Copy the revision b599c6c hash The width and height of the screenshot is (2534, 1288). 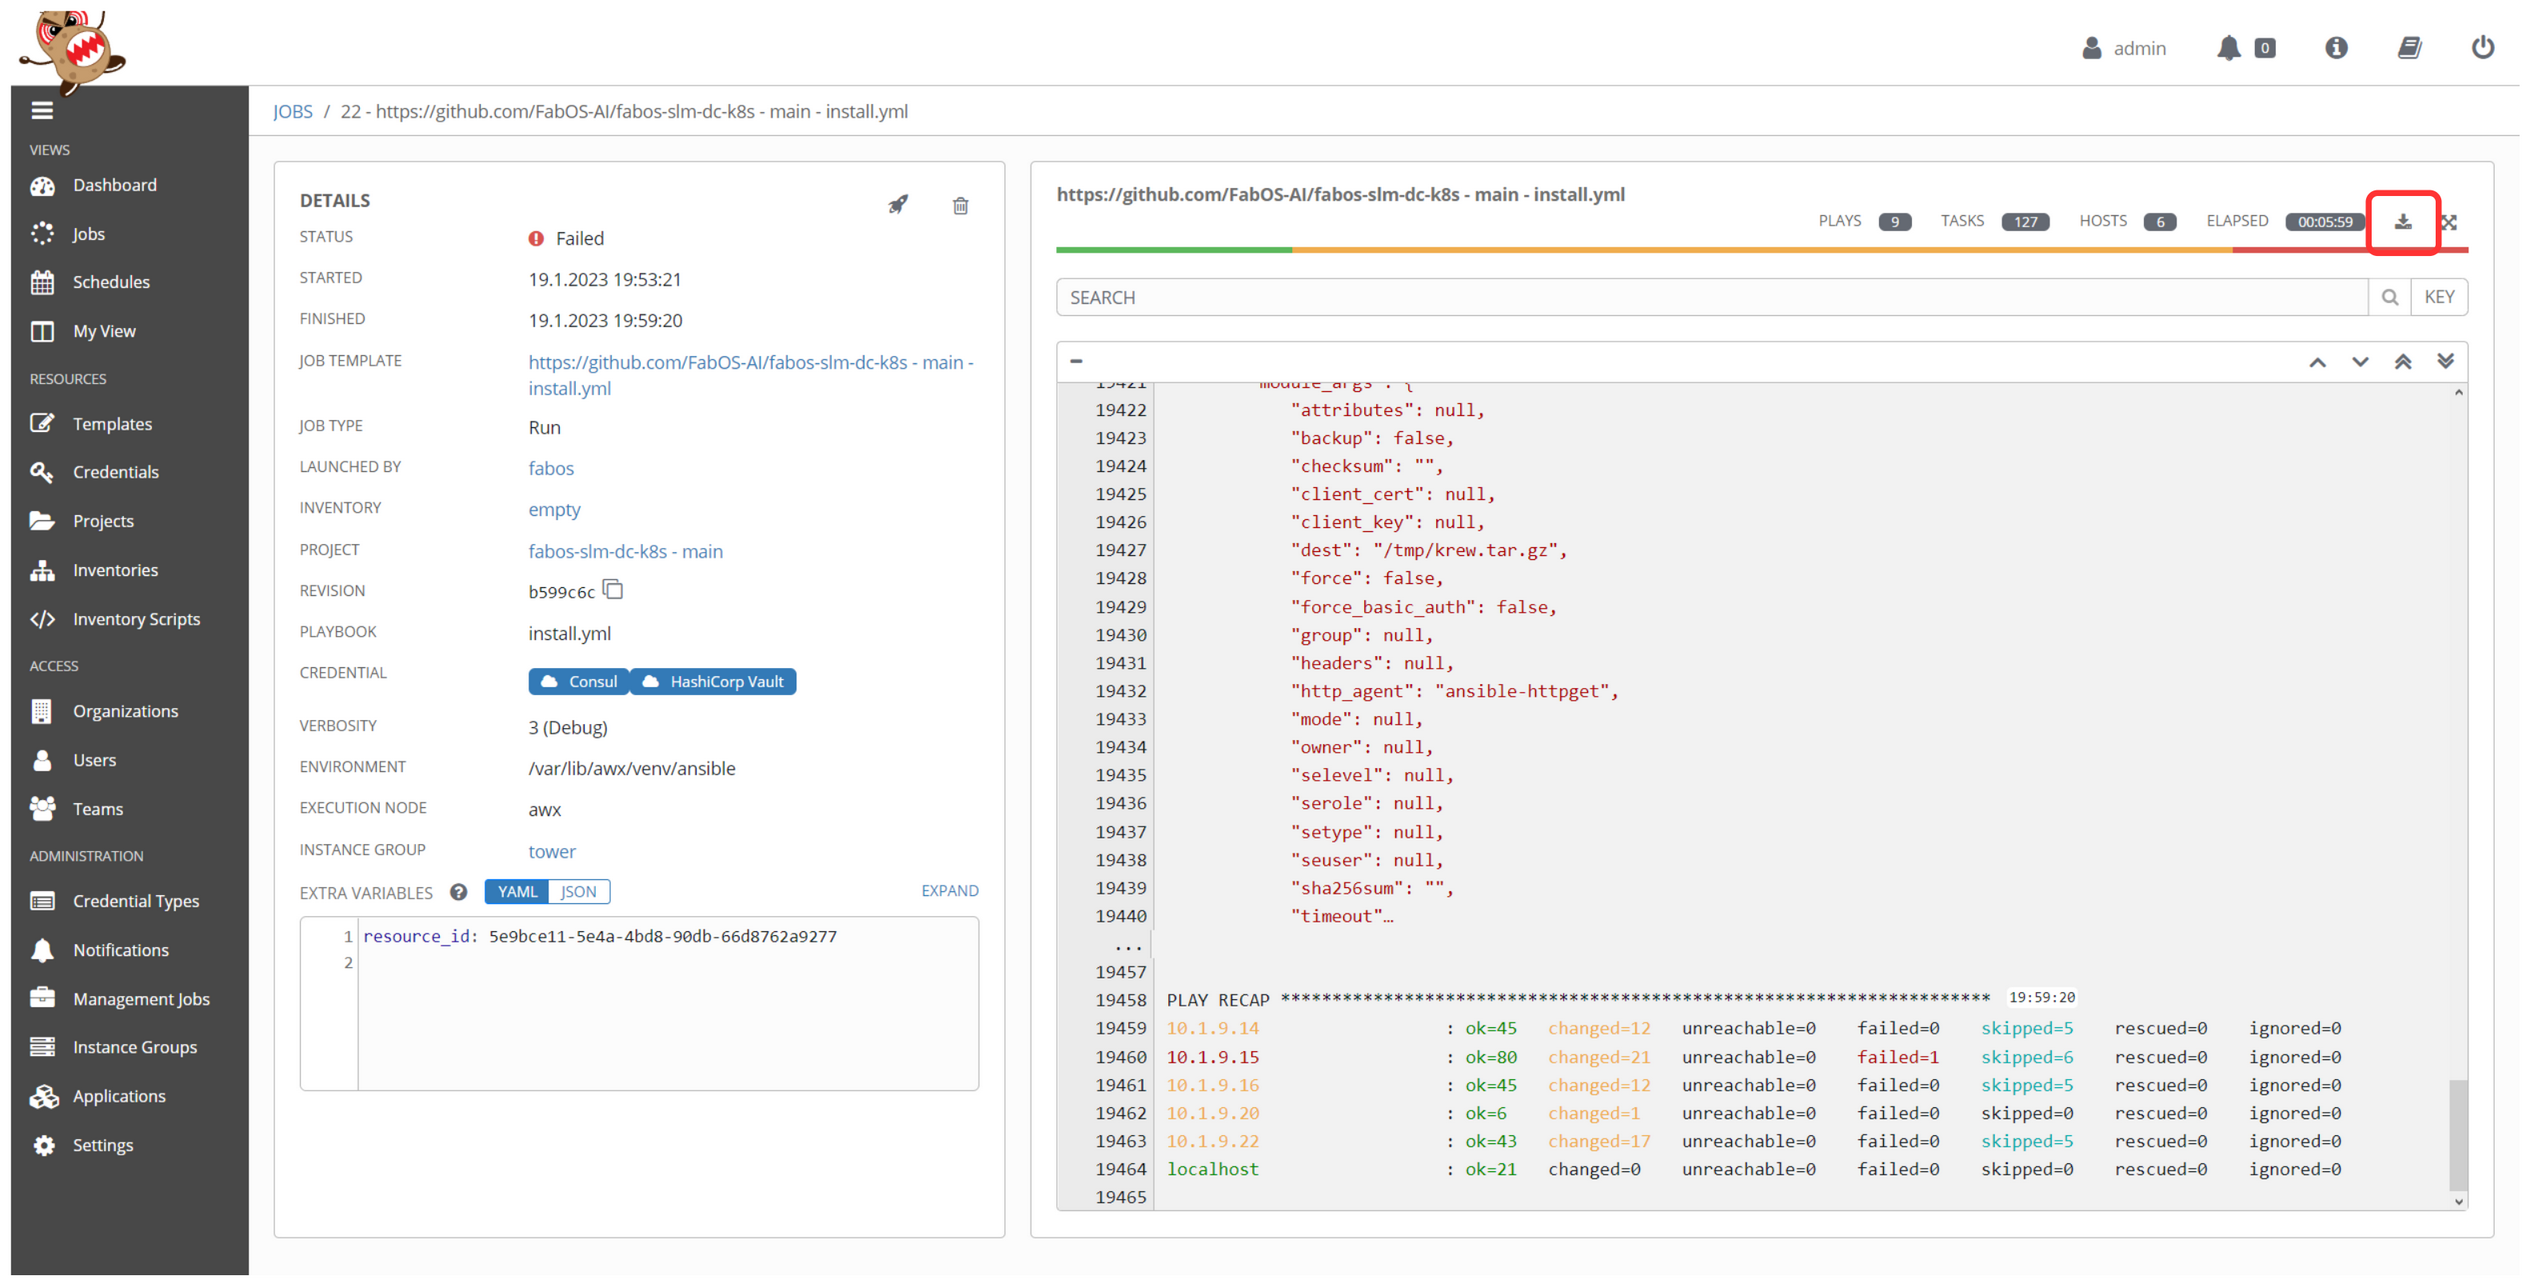pos(613,590)
